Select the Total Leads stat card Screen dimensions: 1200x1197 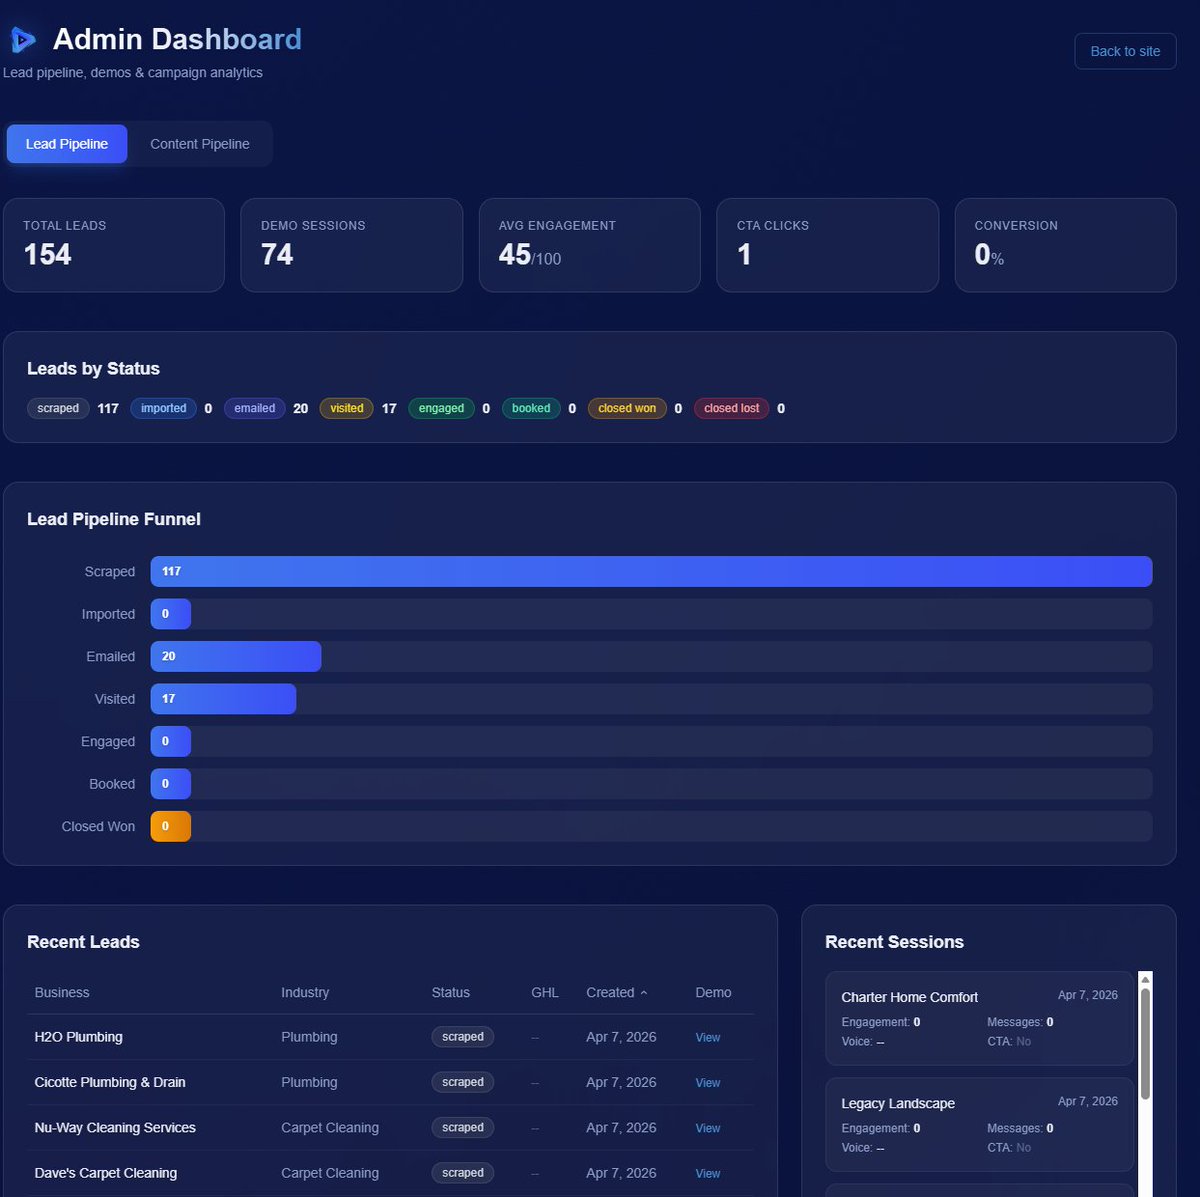114,245
